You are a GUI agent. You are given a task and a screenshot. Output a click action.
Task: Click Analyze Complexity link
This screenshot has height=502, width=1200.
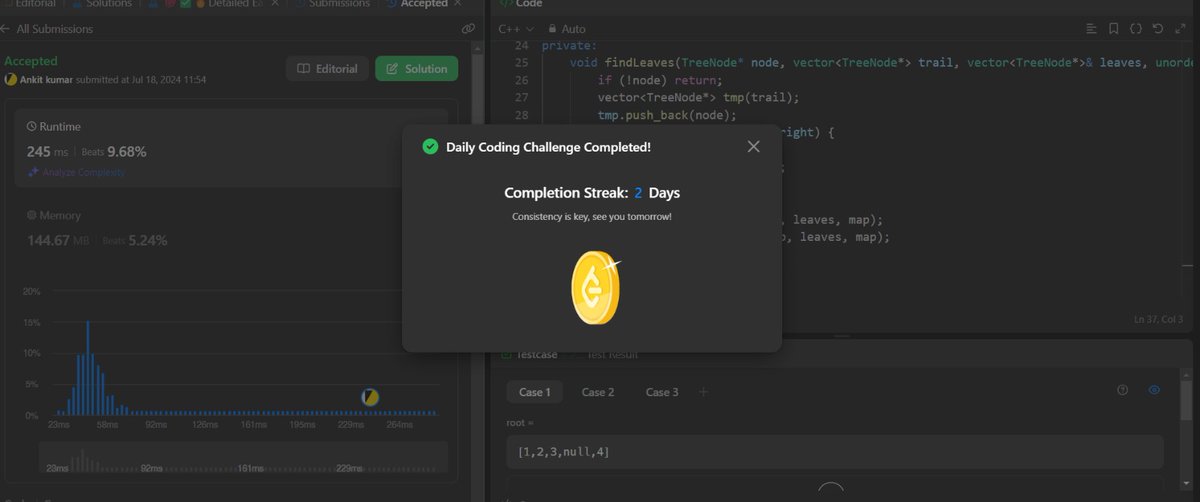pos(76,172)
